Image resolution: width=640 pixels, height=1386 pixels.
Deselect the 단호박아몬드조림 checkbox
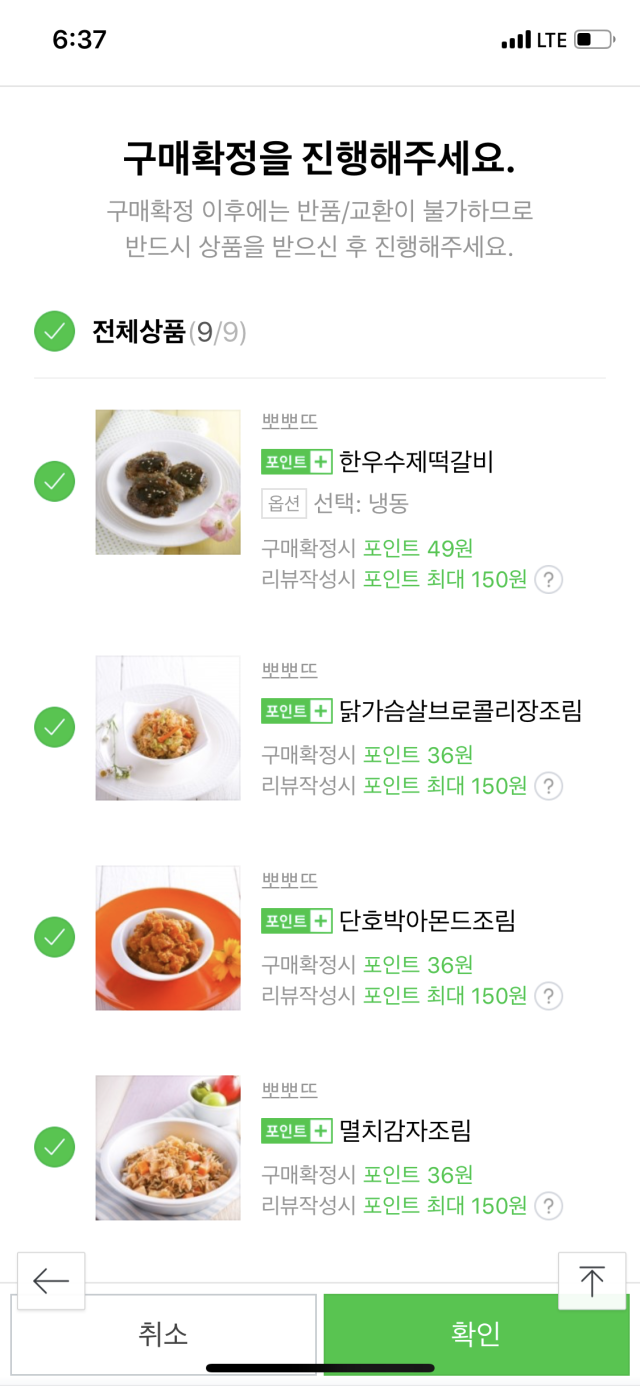pos(55,937)
